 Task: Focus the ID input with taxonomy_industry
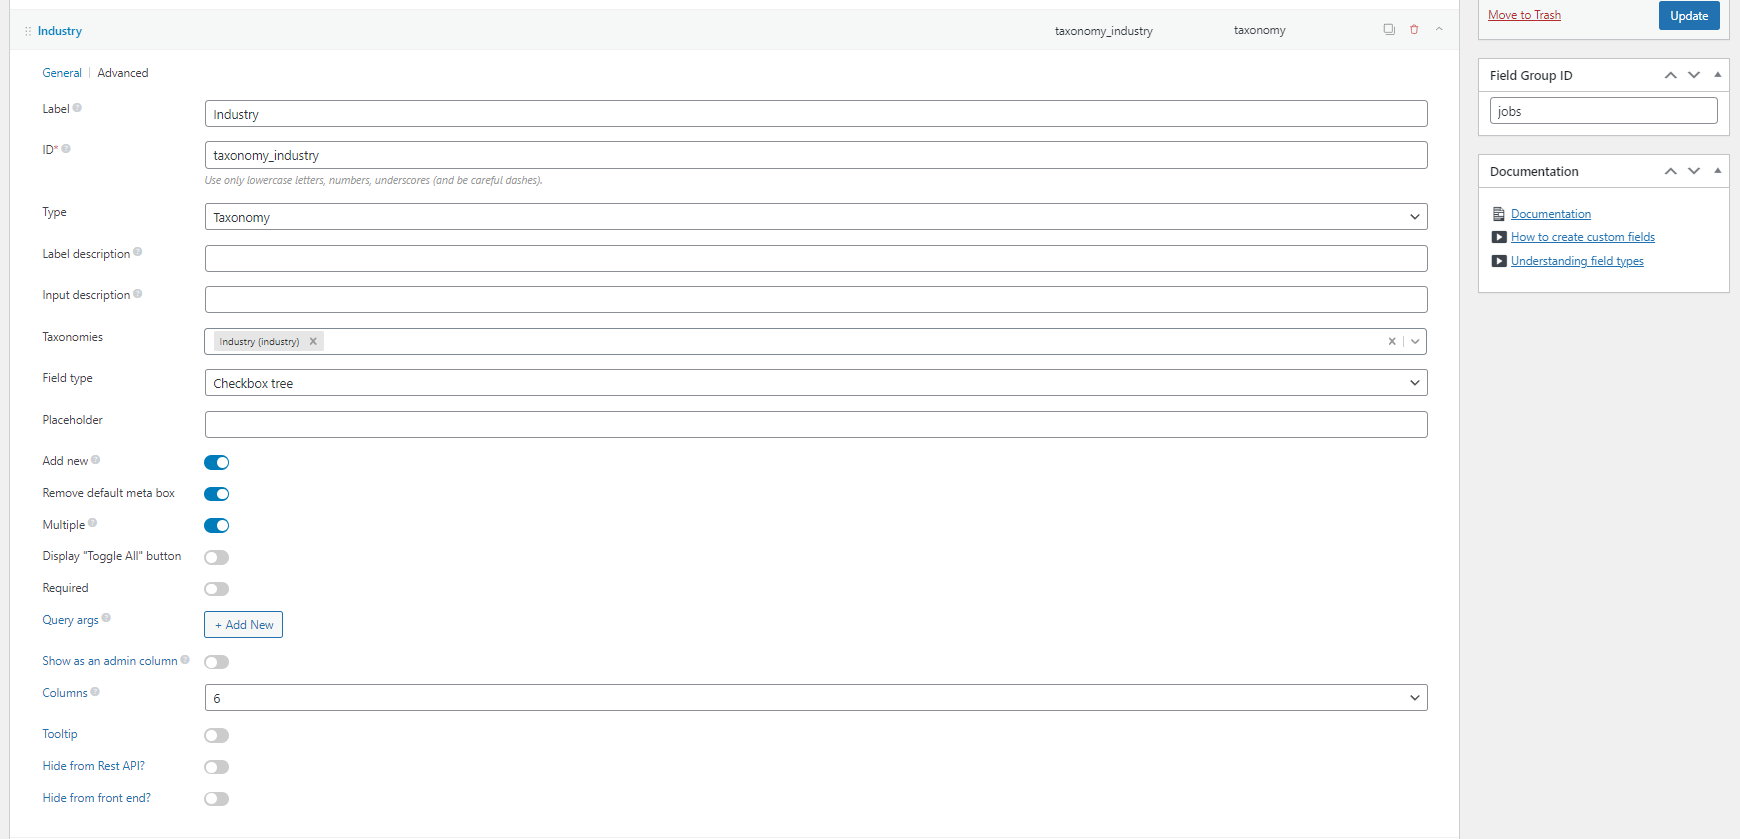click(x=816, y=155)
